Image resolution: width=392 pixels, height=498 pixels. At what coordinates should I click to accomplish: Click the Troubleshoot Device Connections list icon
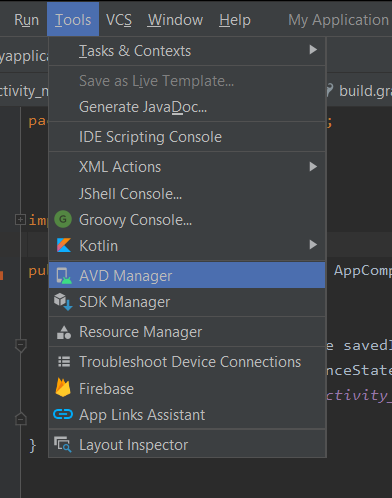(64, 362)
